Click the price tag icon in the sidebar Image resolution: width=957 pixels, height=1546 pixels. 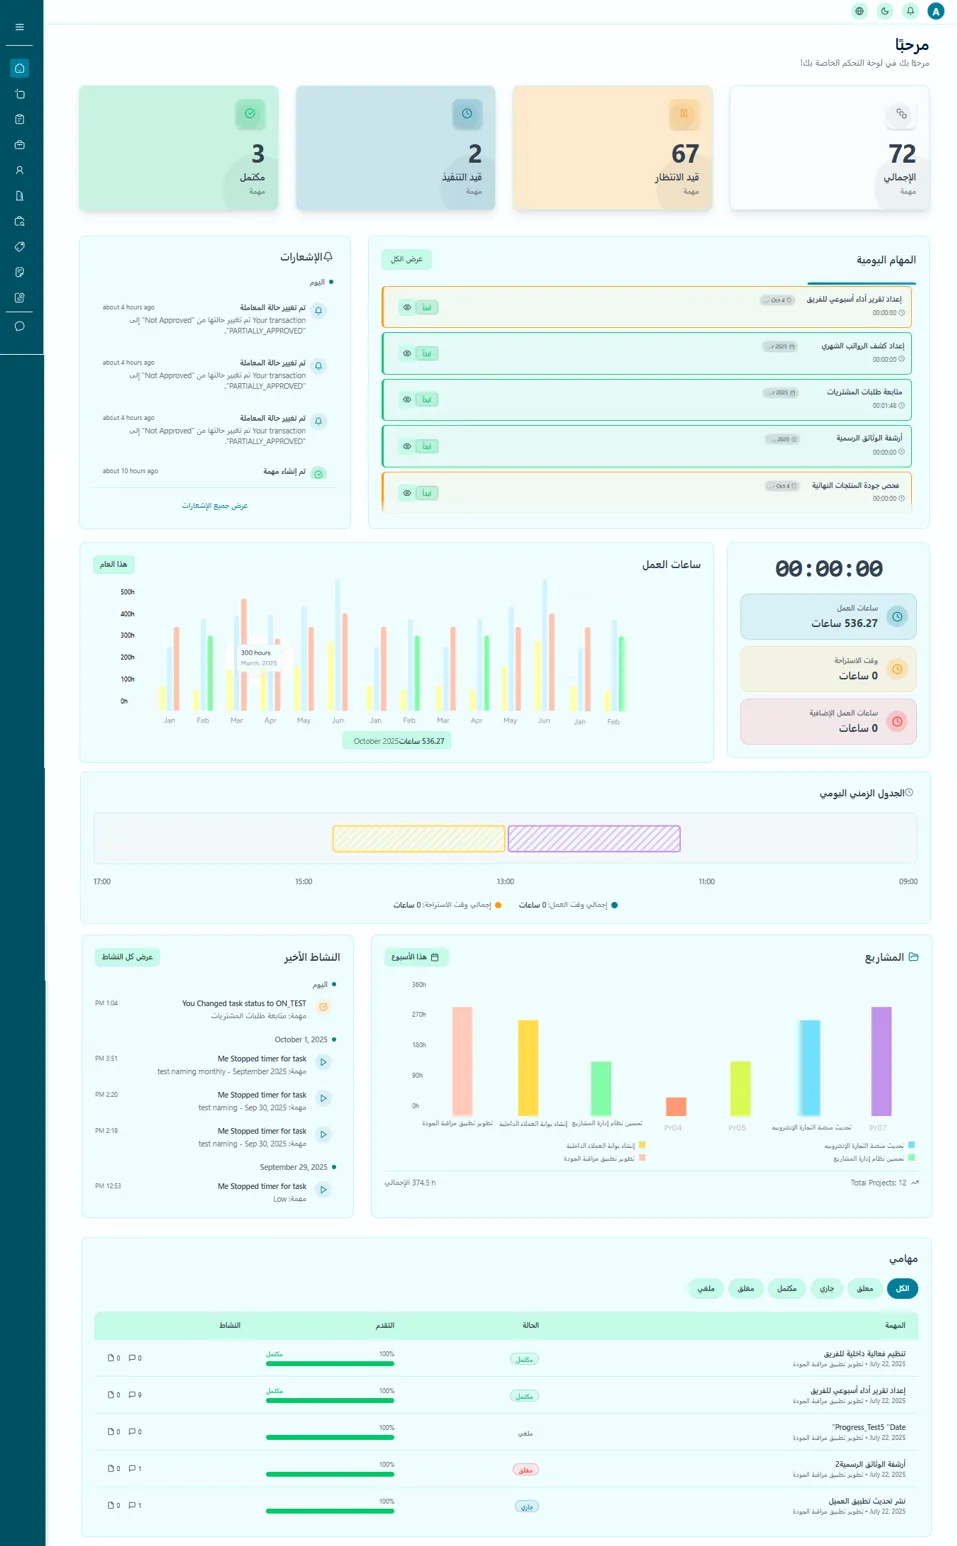point(19,247)
